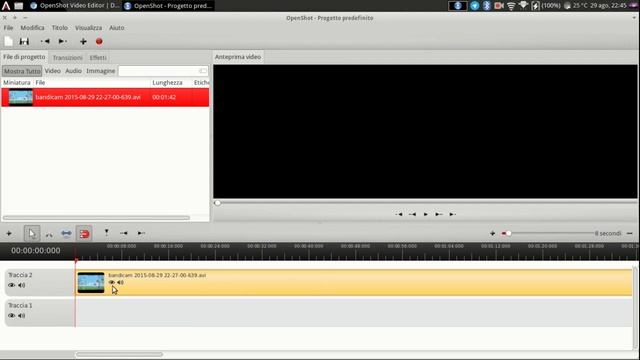Filter project files by Audio
The width and height of the screenshot is (640, 360).
pyautogui.click(x=73, y=71)
